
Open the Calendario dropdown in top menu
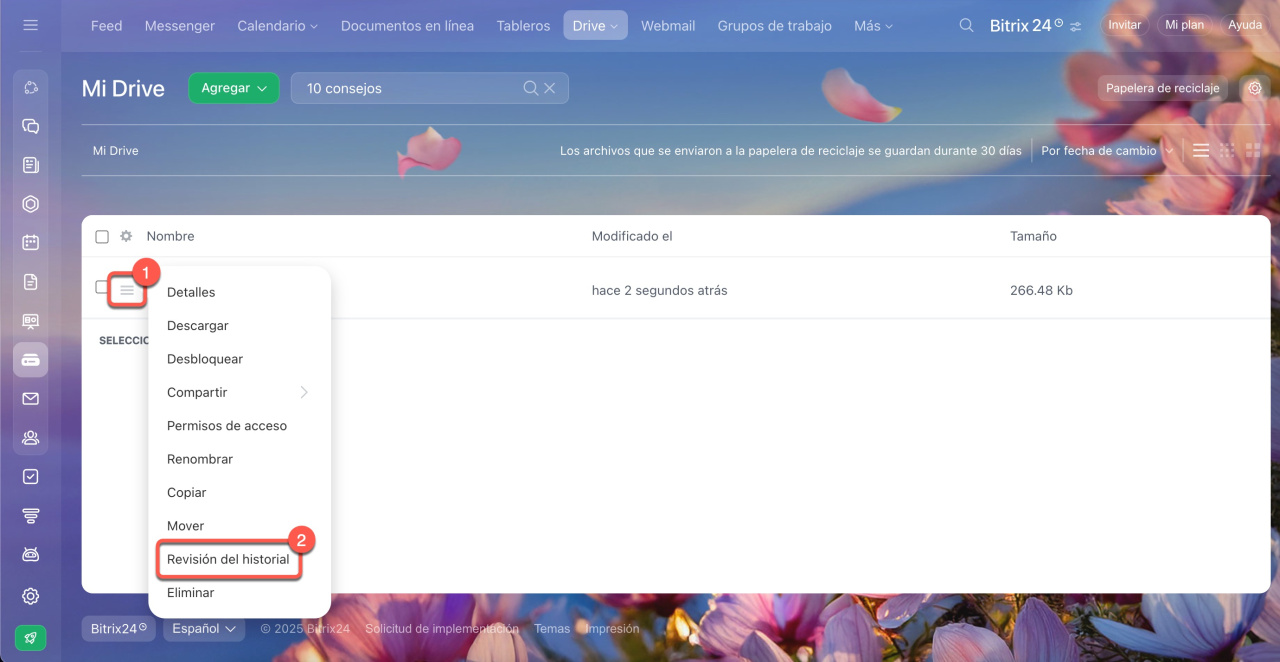[277, 26]
